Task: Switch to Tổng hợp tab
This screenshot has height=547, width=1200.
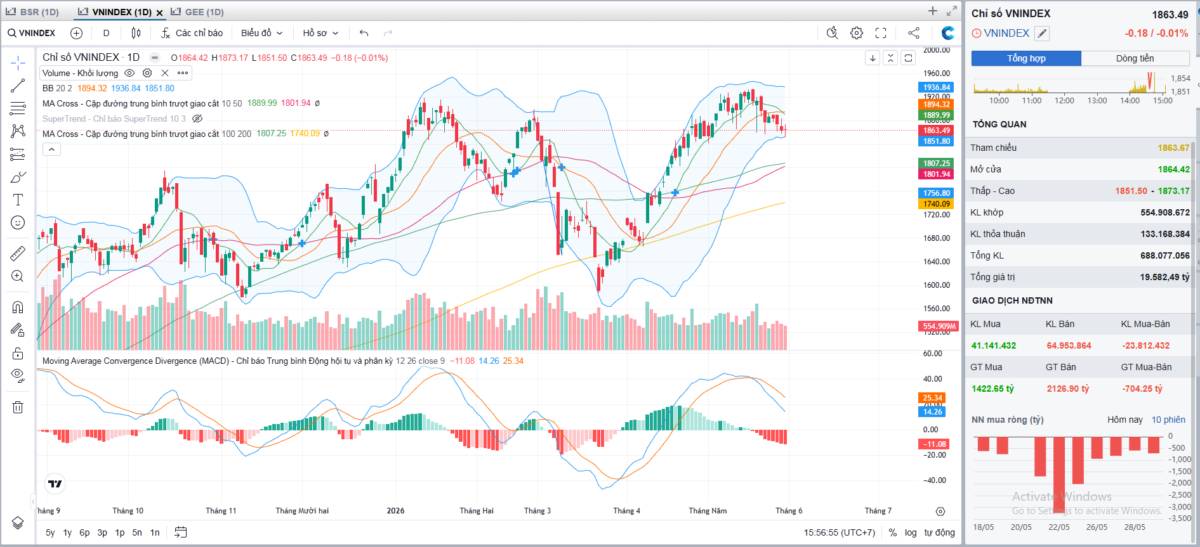Action: (1026, 59)
